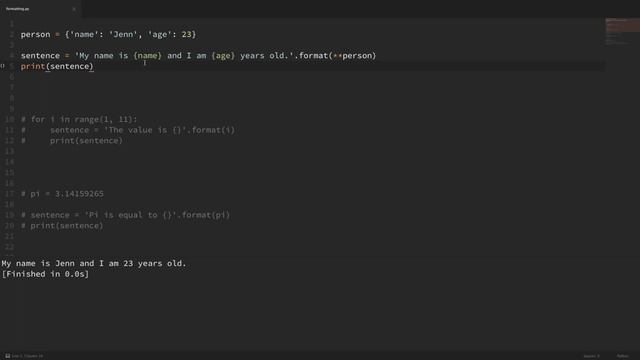Click the Line, Column indicator in status bar
The width and height of the screenshot is (640, 360).
(27, 356)
